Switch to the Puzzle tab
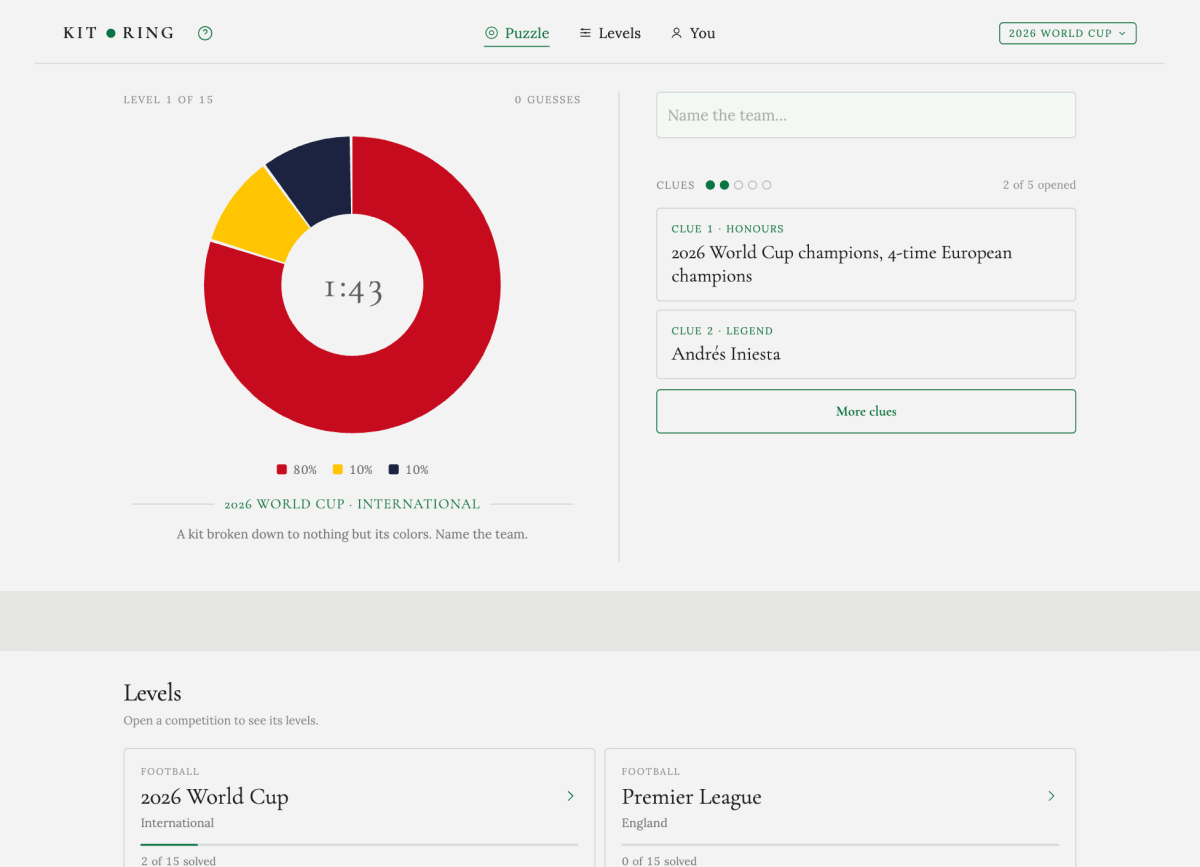Image resolution: width=1200 pixels, height=867 pixels. tap(517, 33)
